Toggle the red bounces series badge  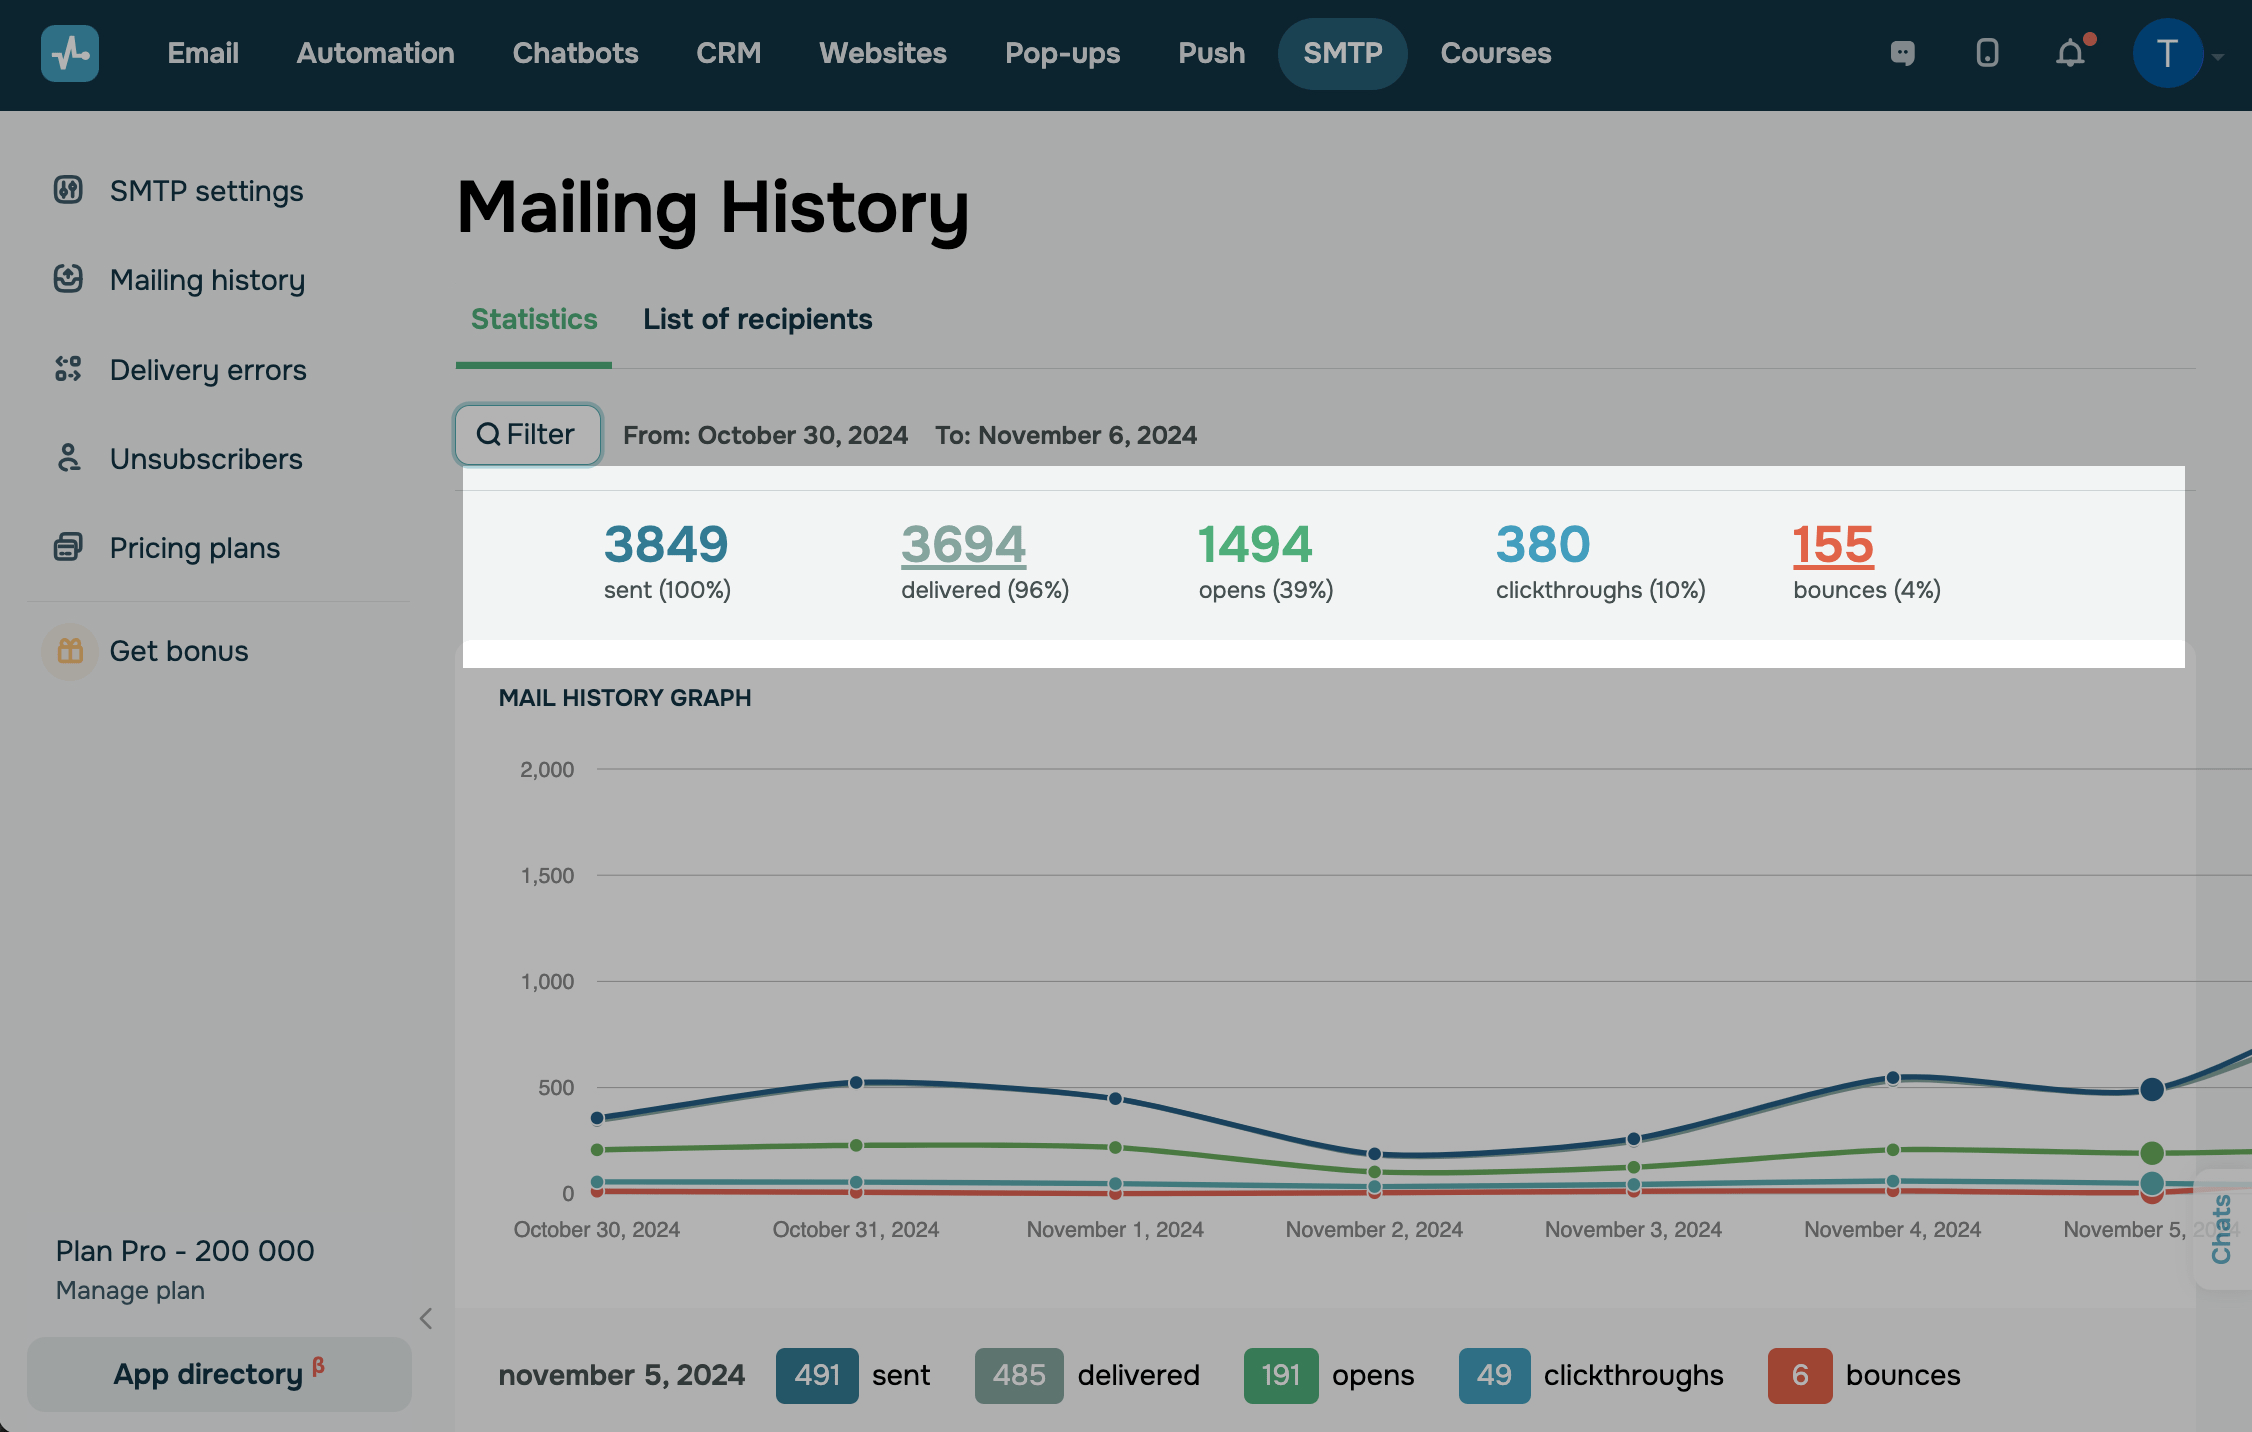click(1799, 1375)
